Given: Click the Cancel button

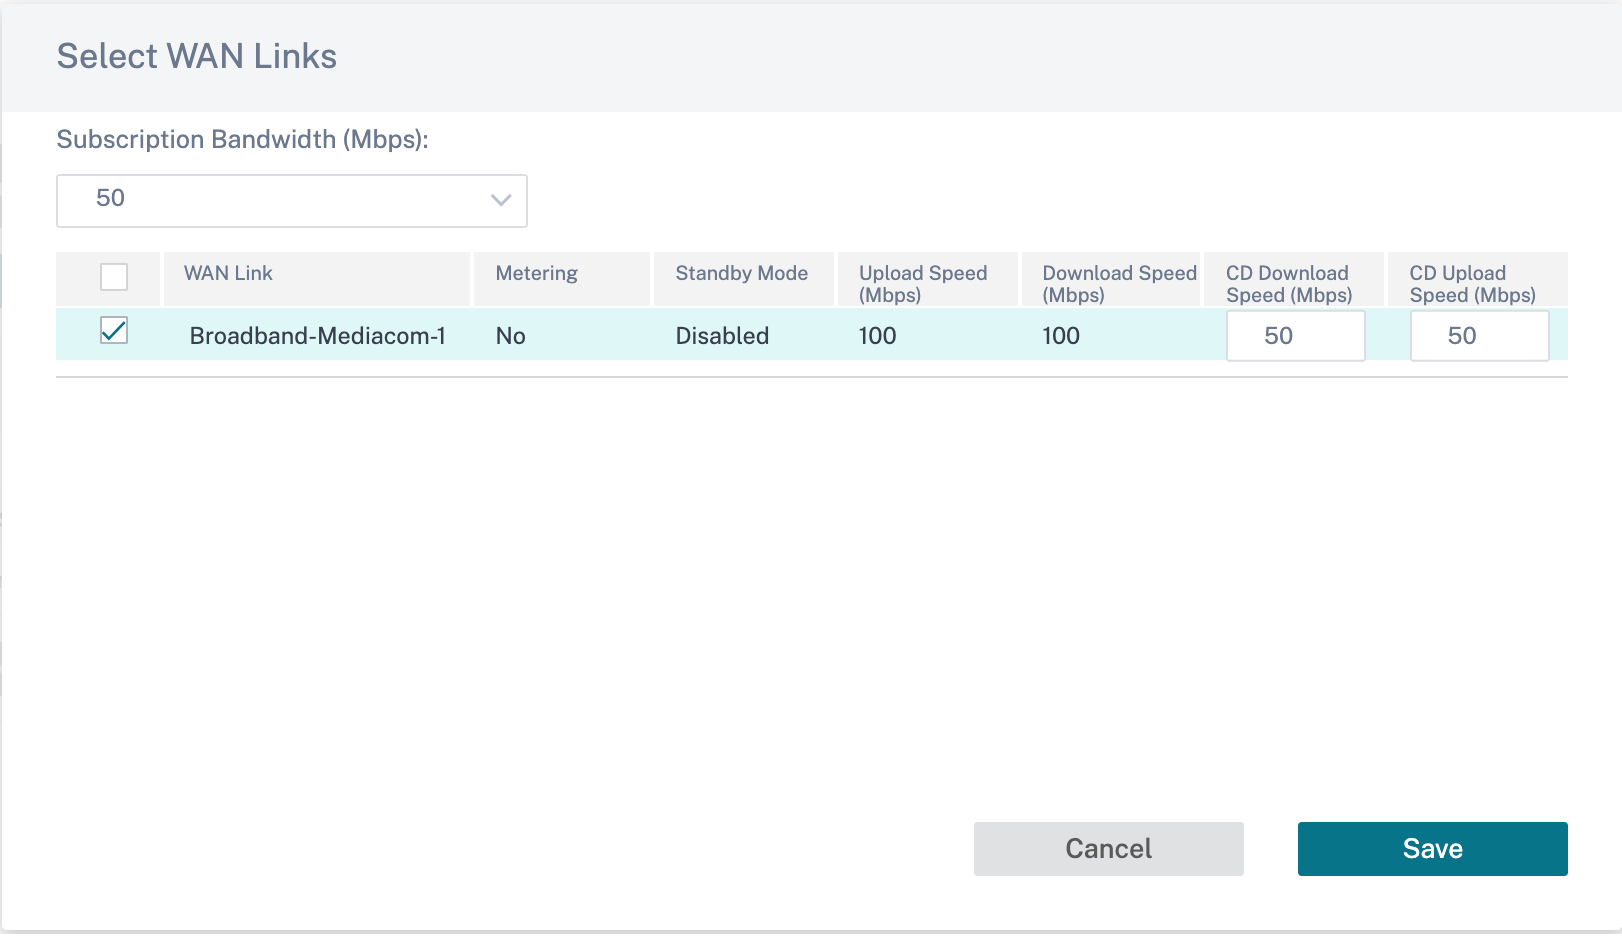Looking at the screenshot, I should coord(1108,849).
